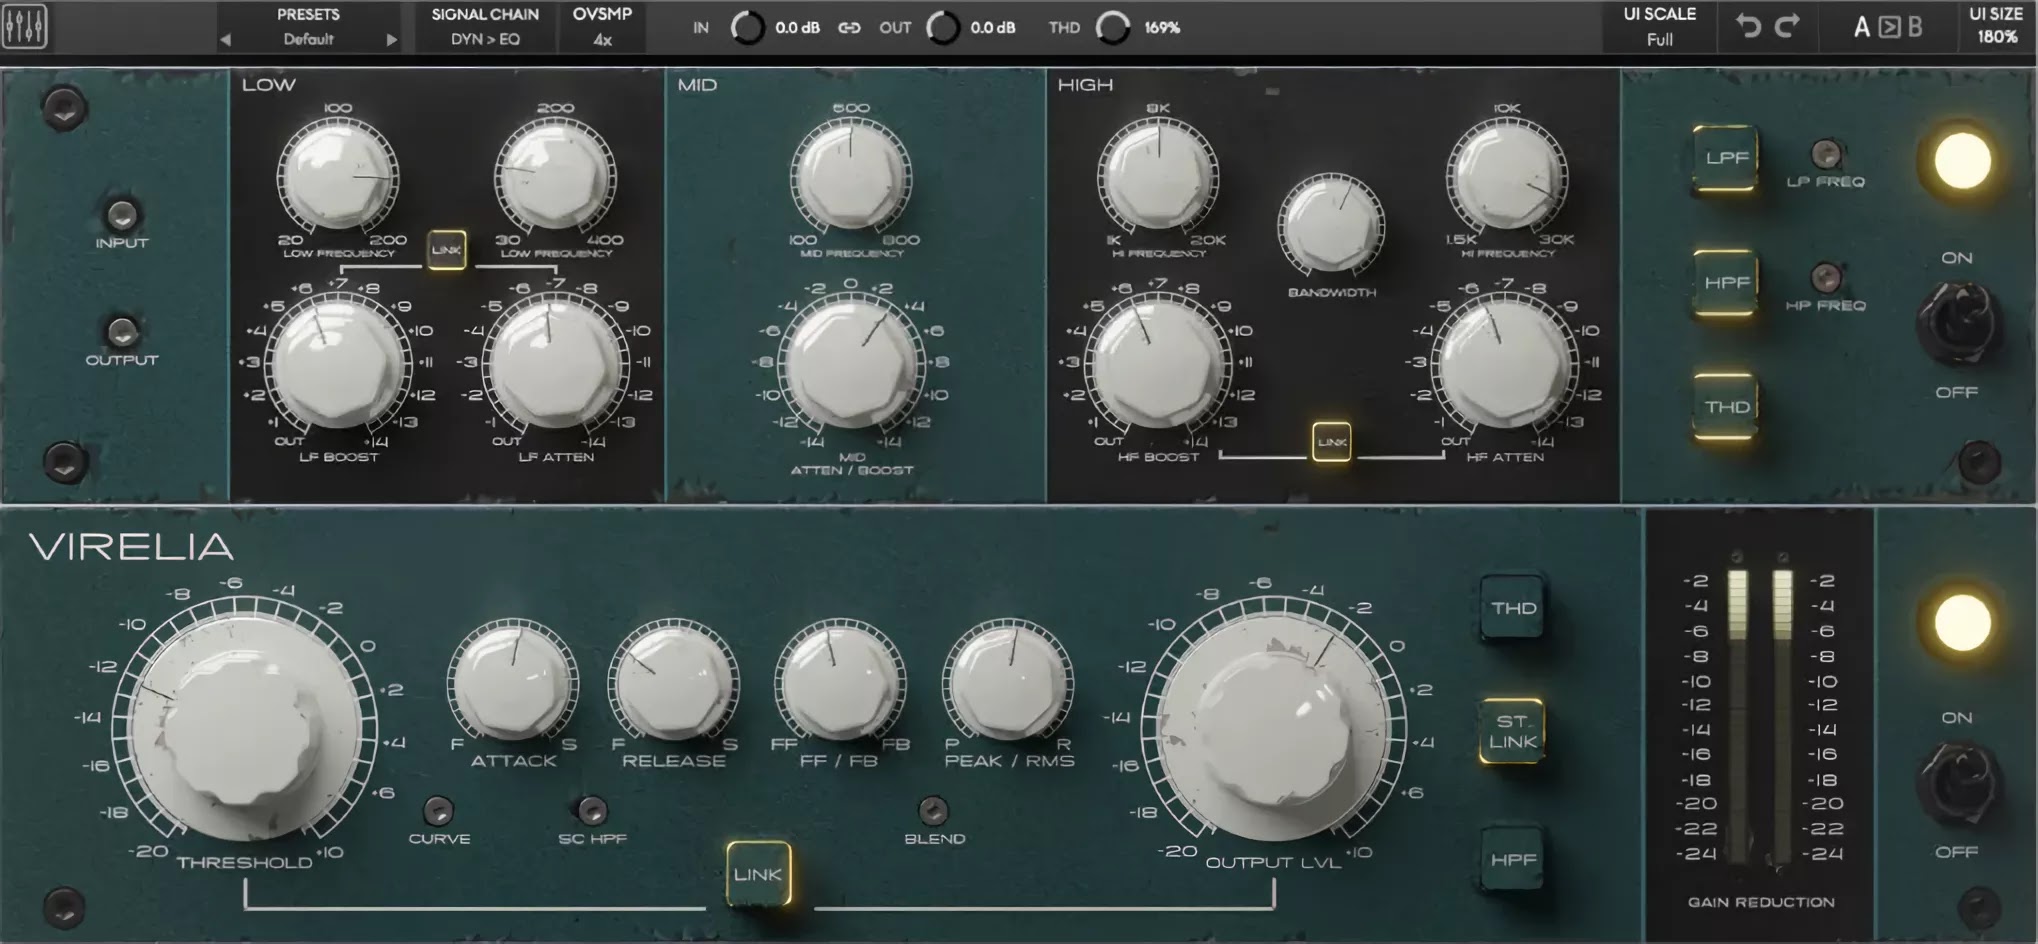Click the compressor BLEND trim knob
This screenshot has height=944, width=2038.
pos(933,810)
